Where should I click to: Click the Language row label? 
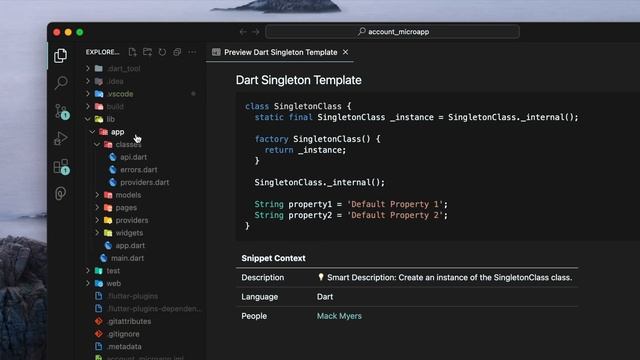point(260,297)
